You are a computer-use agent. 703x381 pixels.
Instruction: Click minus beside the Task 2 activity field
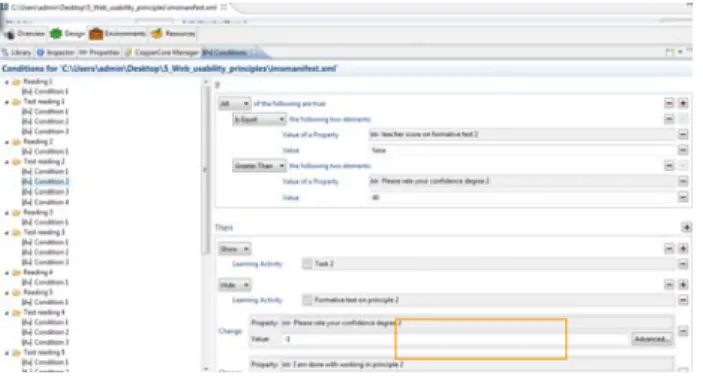click(x=683, y=264)
